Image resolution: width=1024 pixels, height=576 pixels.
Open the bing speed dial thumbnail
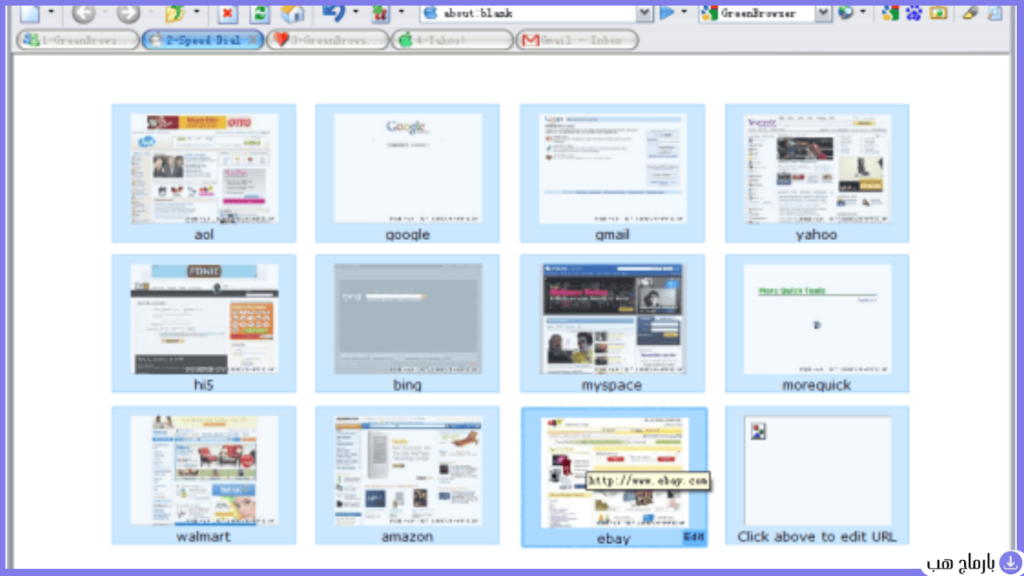(x=408, y=319)
